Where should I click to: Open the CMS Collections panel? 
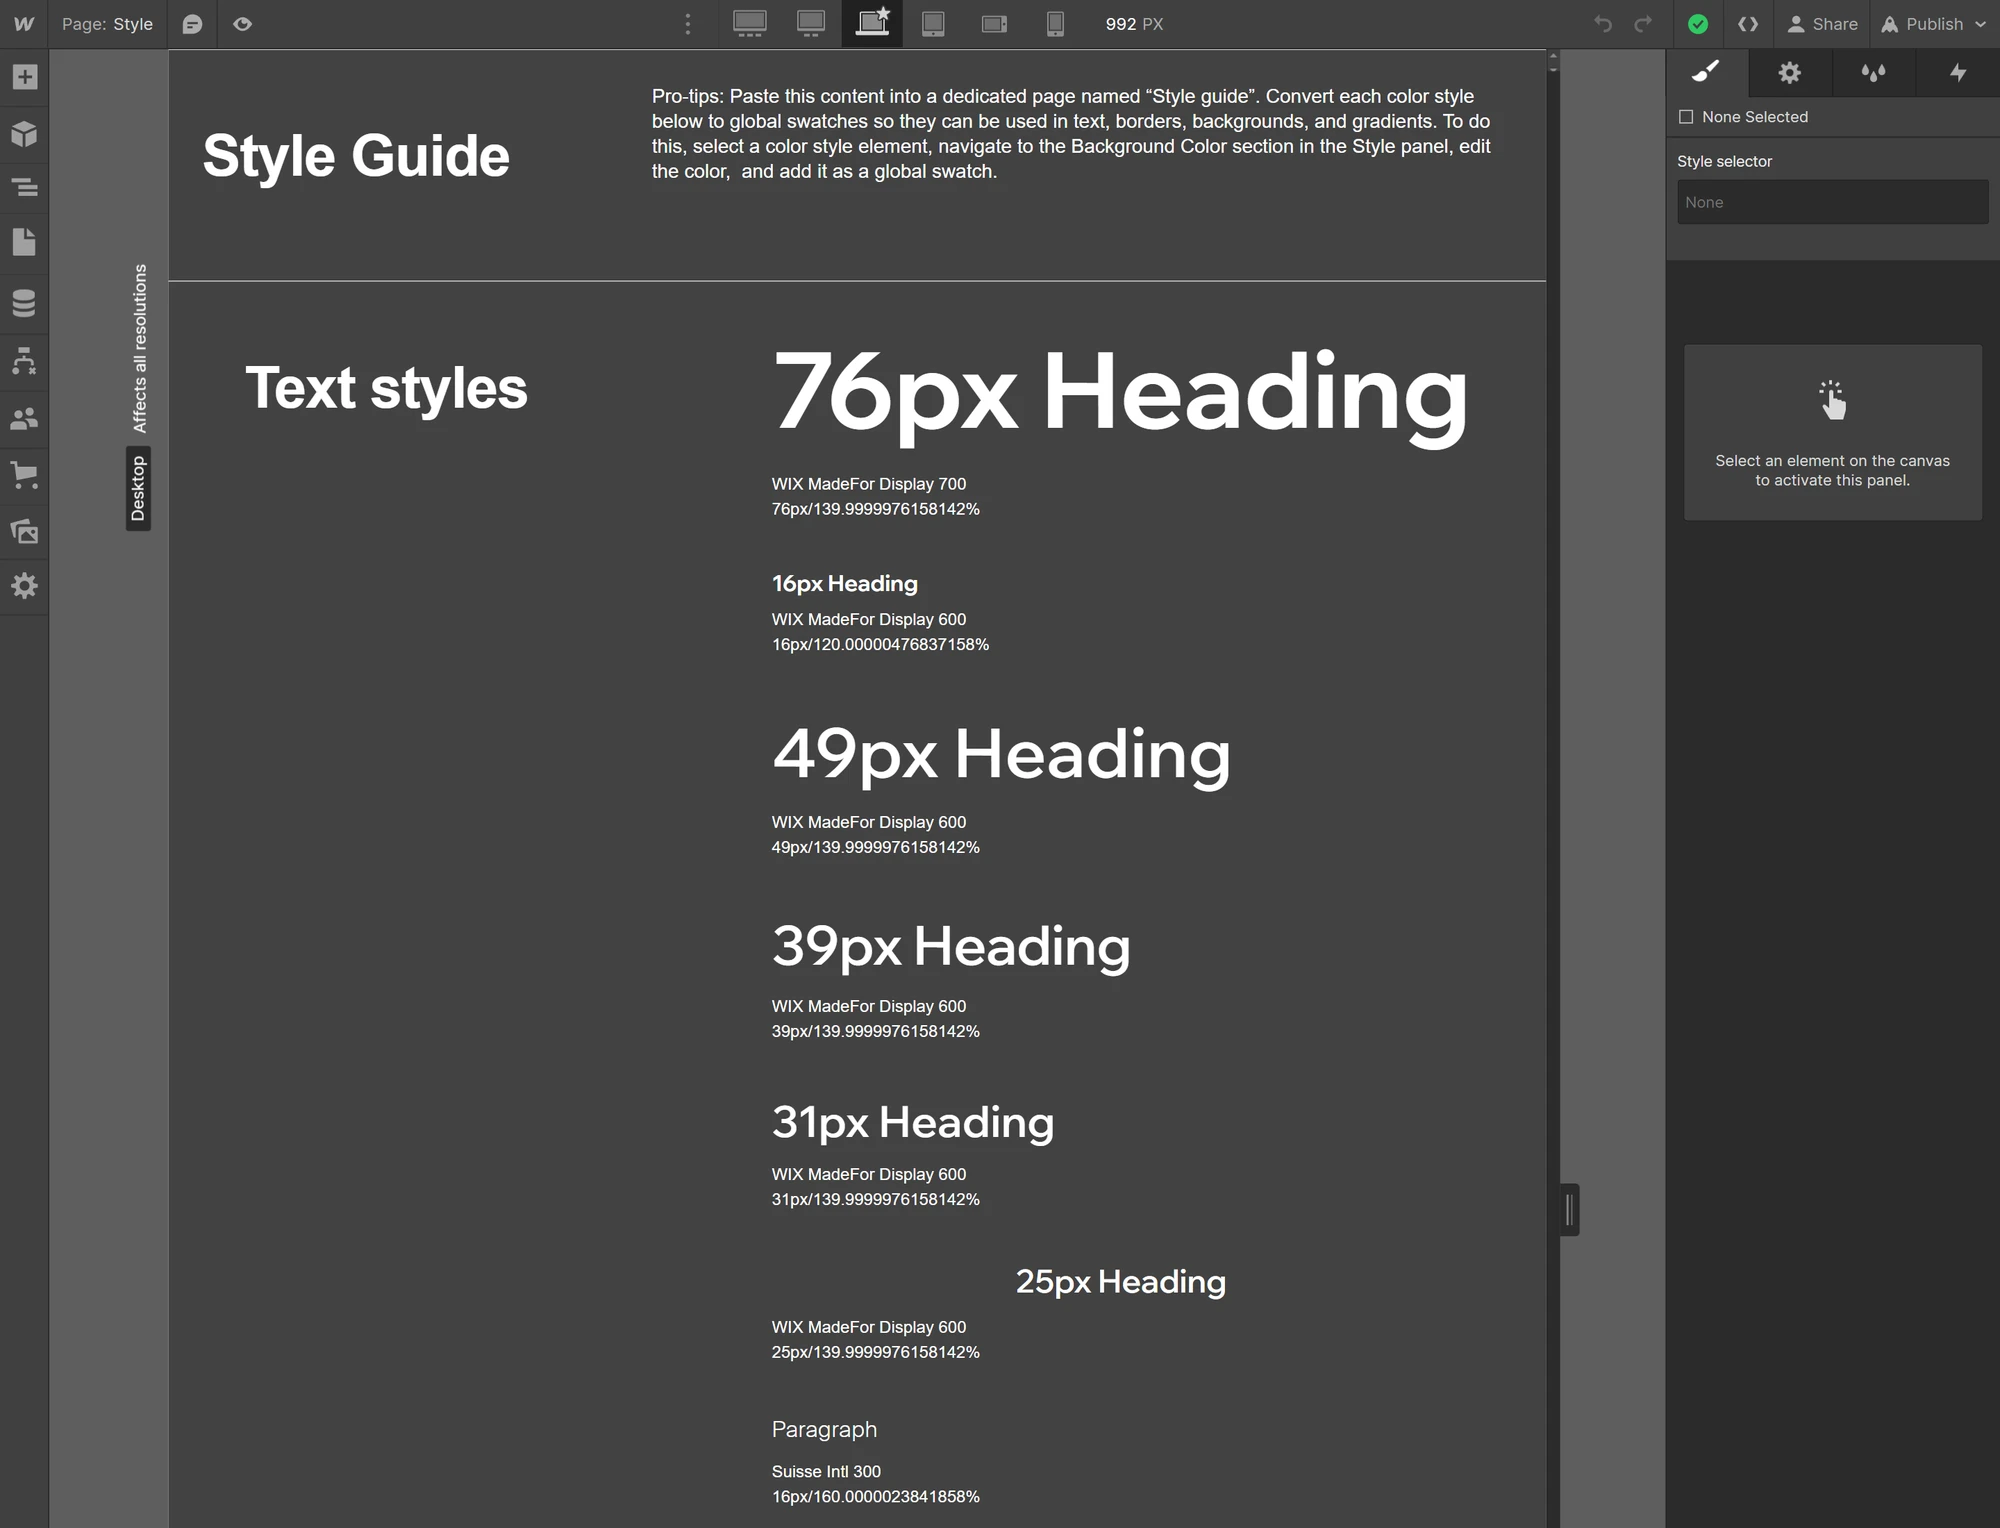point(24,303)
